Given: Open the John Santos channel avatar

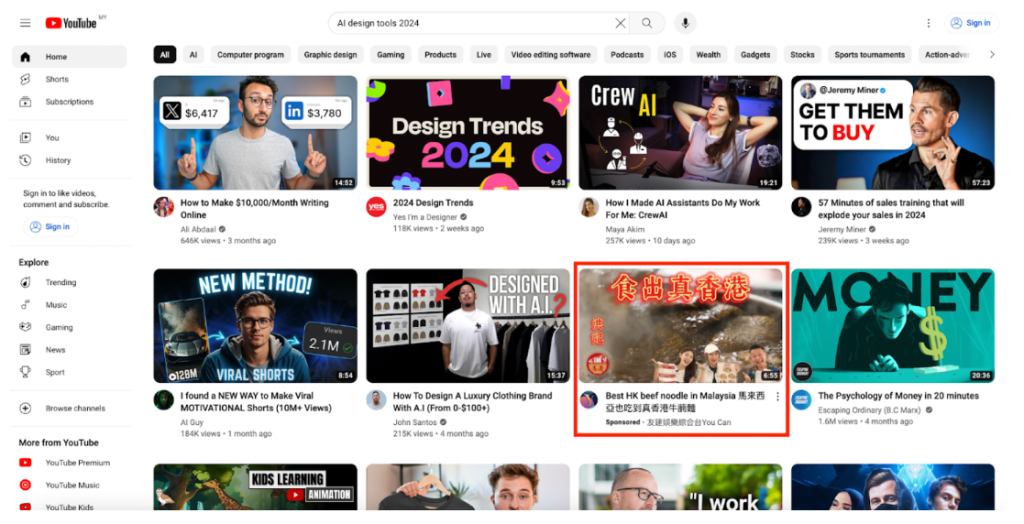Looking at the screenshot, I should pos(376,400).
